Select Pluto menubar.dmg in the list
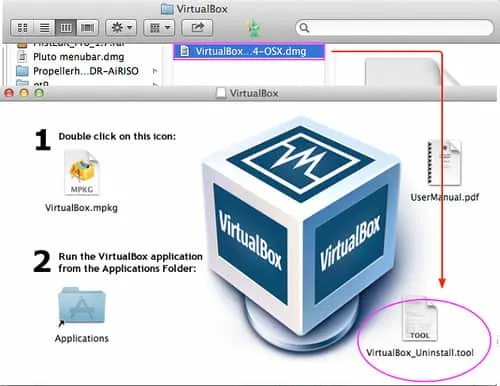The width and height of the screenshot is (500, 386). coord(78,57)
